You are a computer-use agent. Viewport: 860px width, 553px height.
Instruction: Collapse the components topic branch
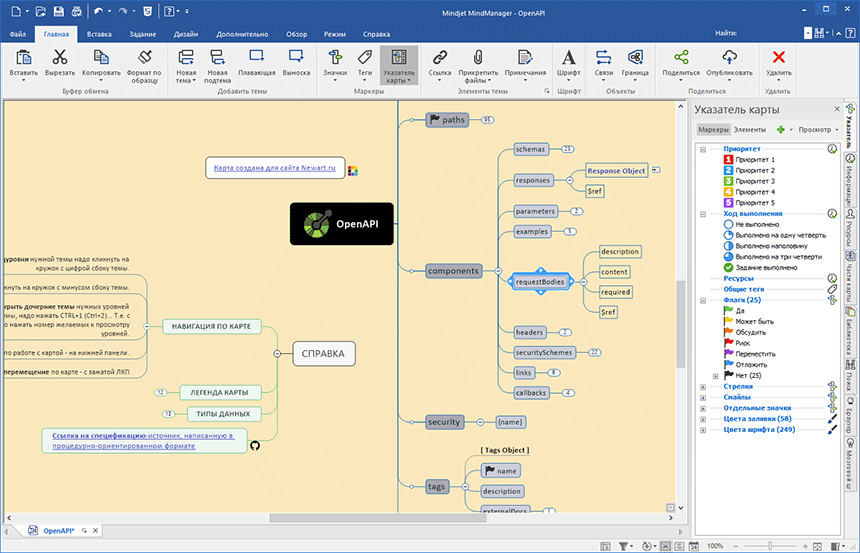(x=498, y=271)
